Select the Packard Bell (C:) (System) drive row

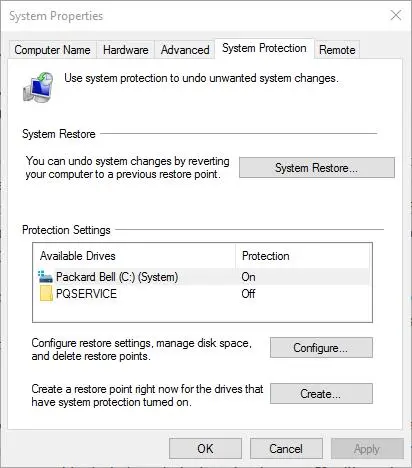202,277
